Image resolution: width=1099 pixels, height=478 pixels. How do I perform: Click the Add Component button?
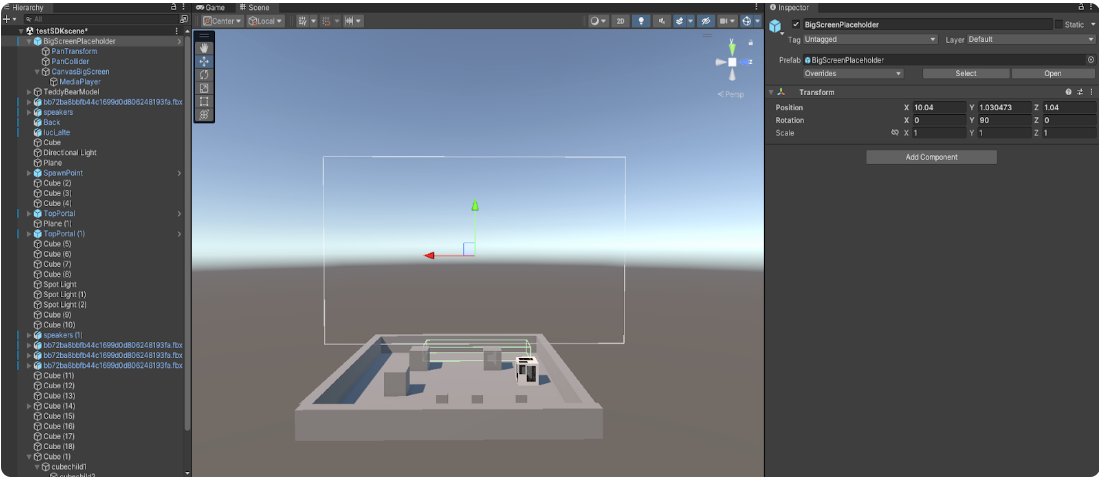(x=931, y=157)
